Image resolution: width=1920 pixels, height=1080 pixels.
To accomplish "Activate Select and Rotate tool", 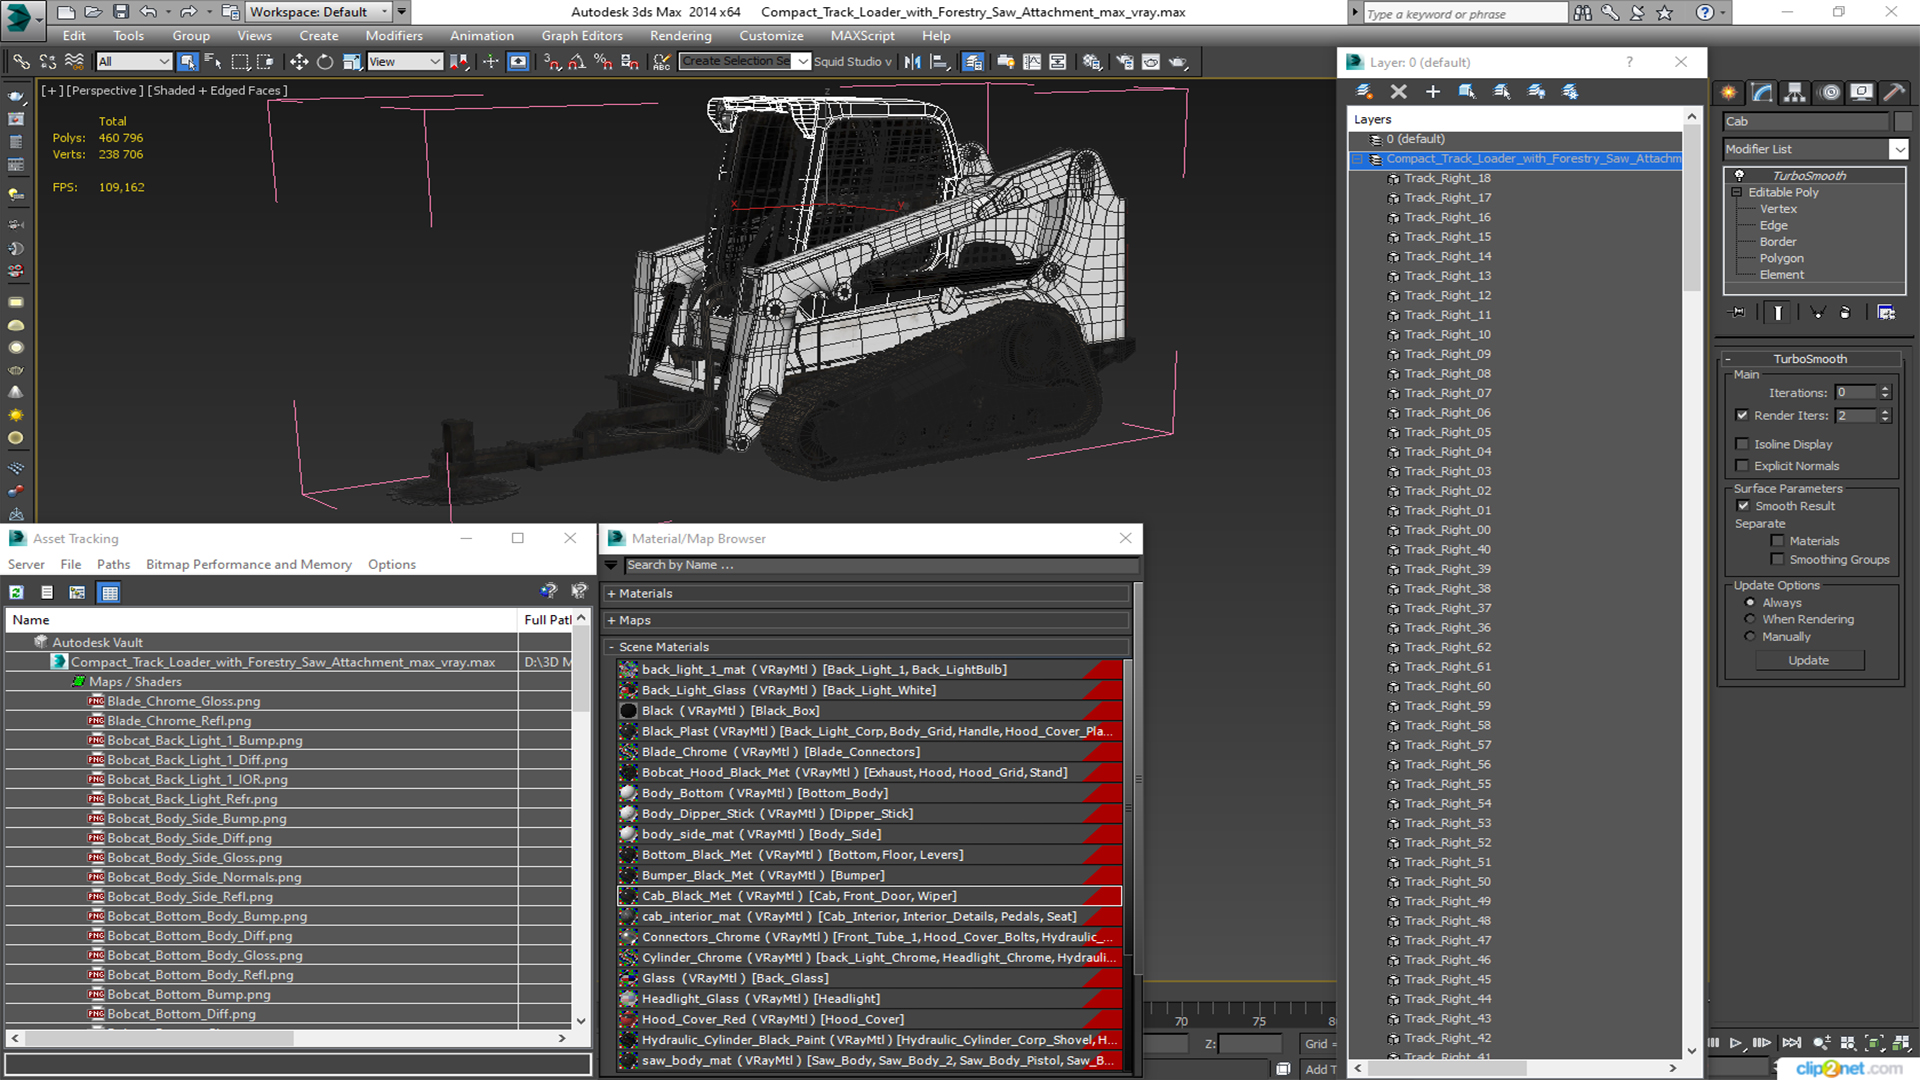I will point(324,62).
